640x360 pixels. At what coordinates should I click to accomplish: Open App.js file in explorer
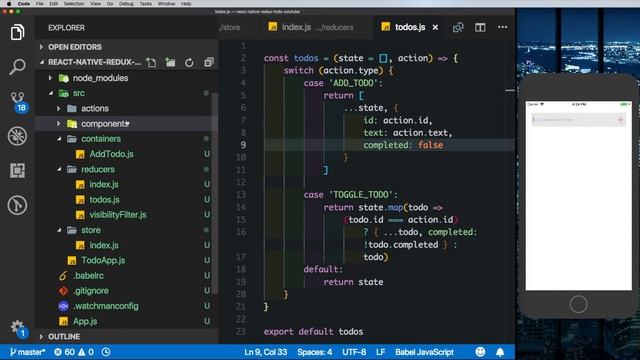[x=85, y=321]
